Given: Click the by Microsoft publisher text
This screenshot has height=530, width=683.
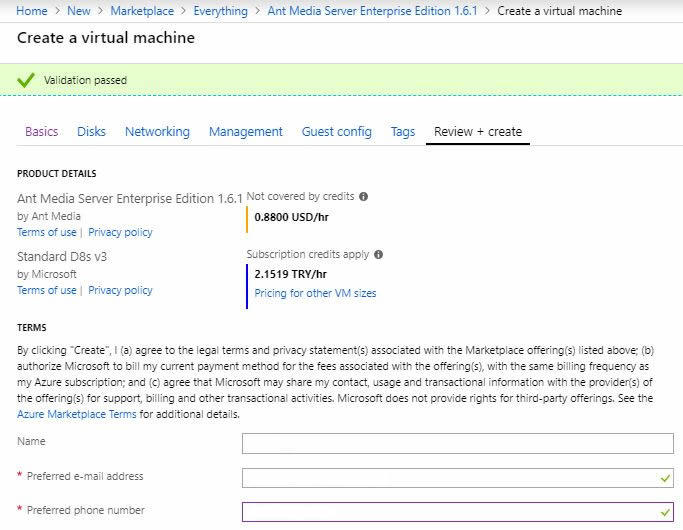Looking at the screenshot, I should point(47,274).
